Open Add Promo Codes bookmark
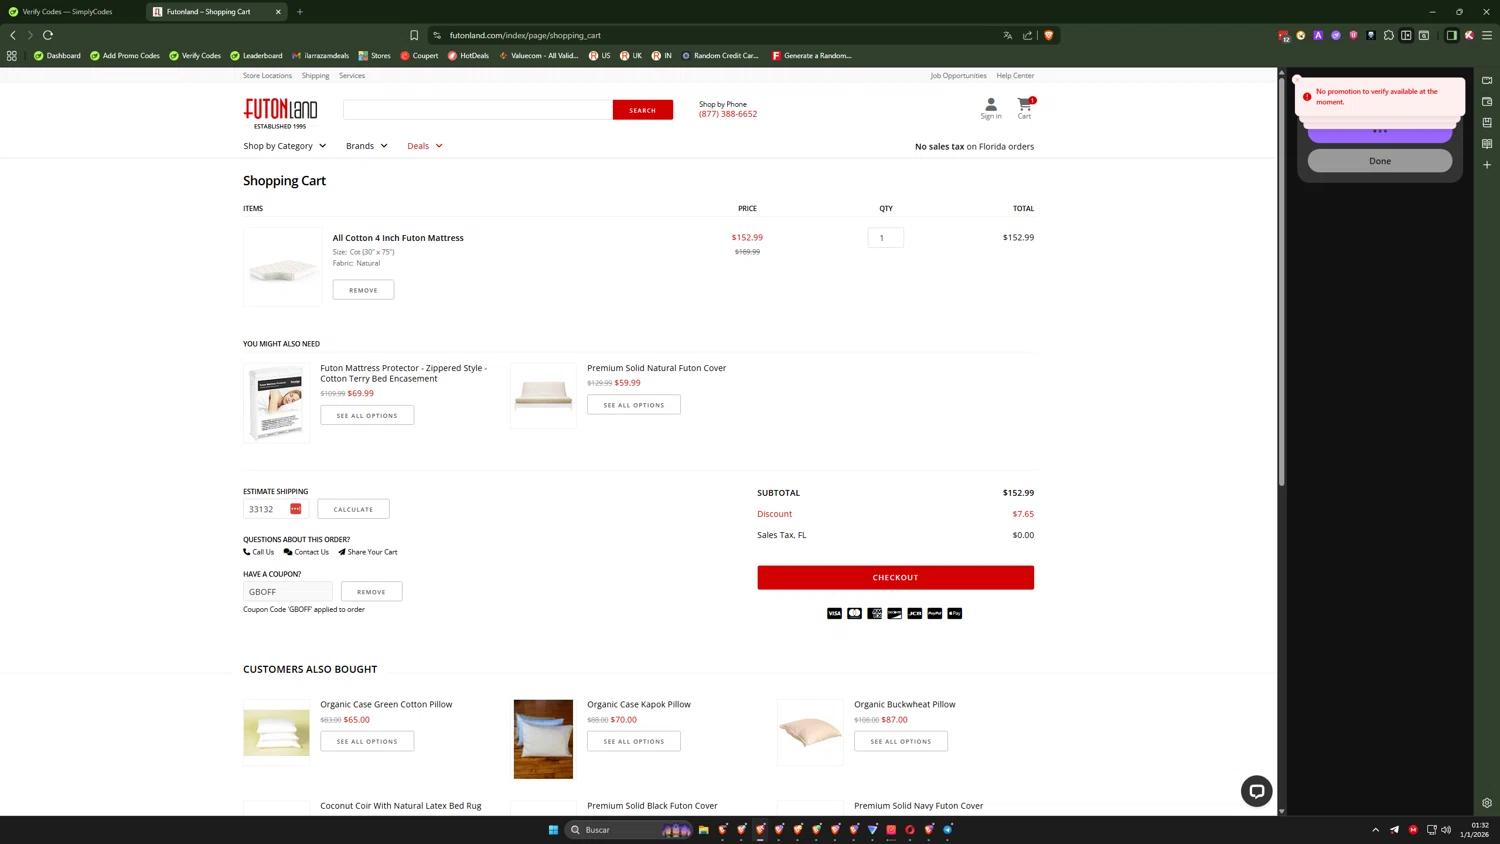1500x844 pixels. pyautogui.click(x=125, y=56)
